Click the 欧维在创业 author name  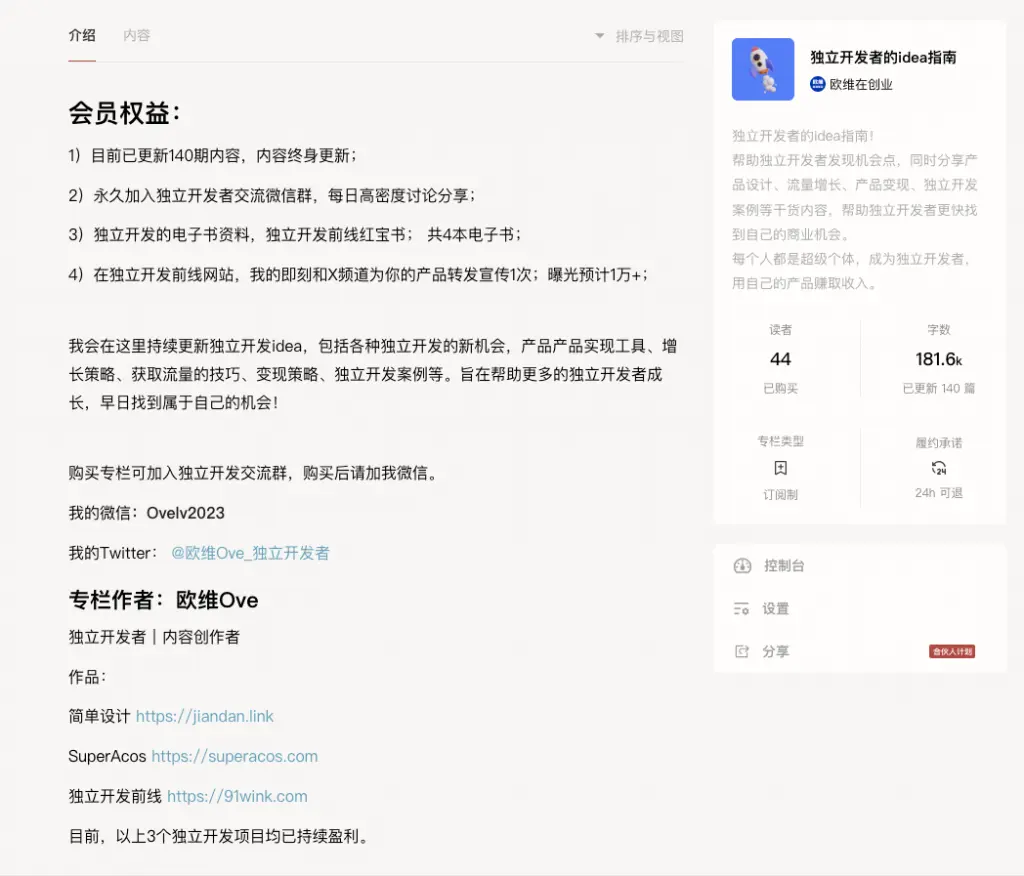860,85
